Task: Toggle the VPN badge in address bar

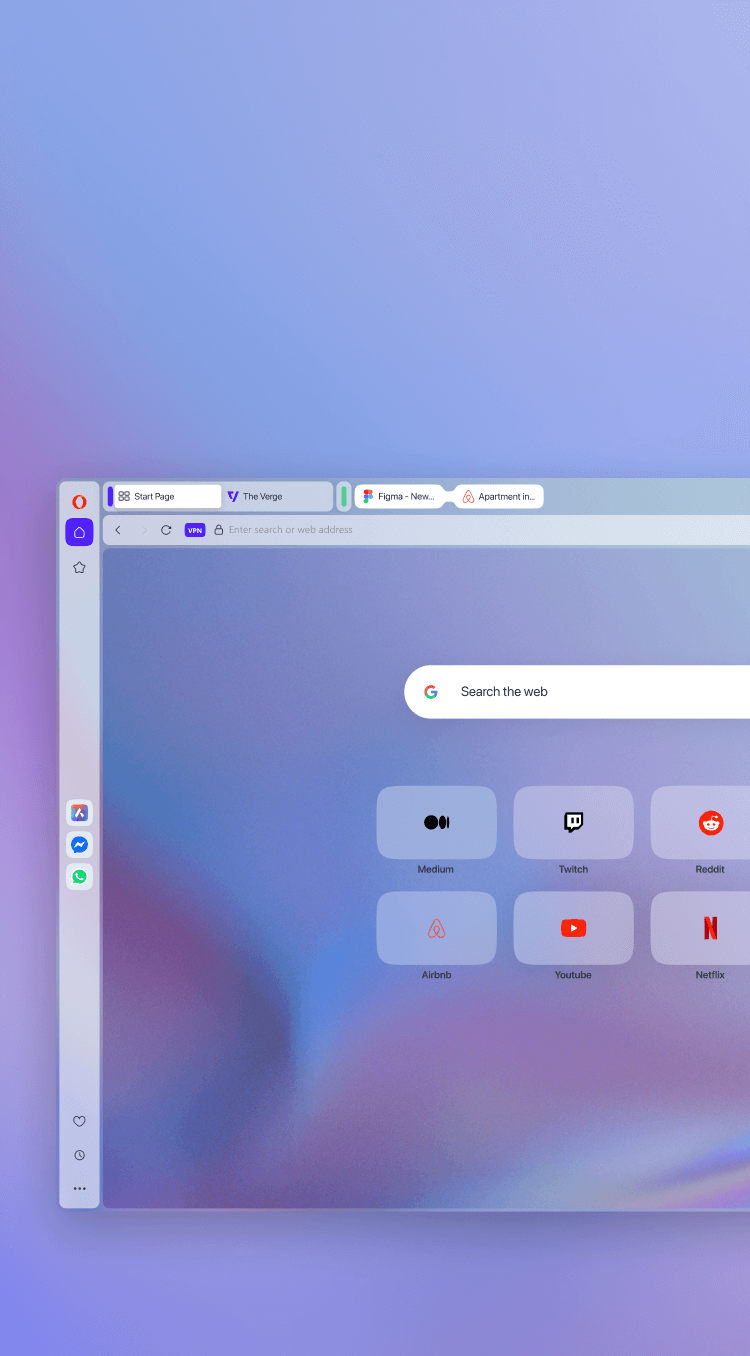Action: 195,530
